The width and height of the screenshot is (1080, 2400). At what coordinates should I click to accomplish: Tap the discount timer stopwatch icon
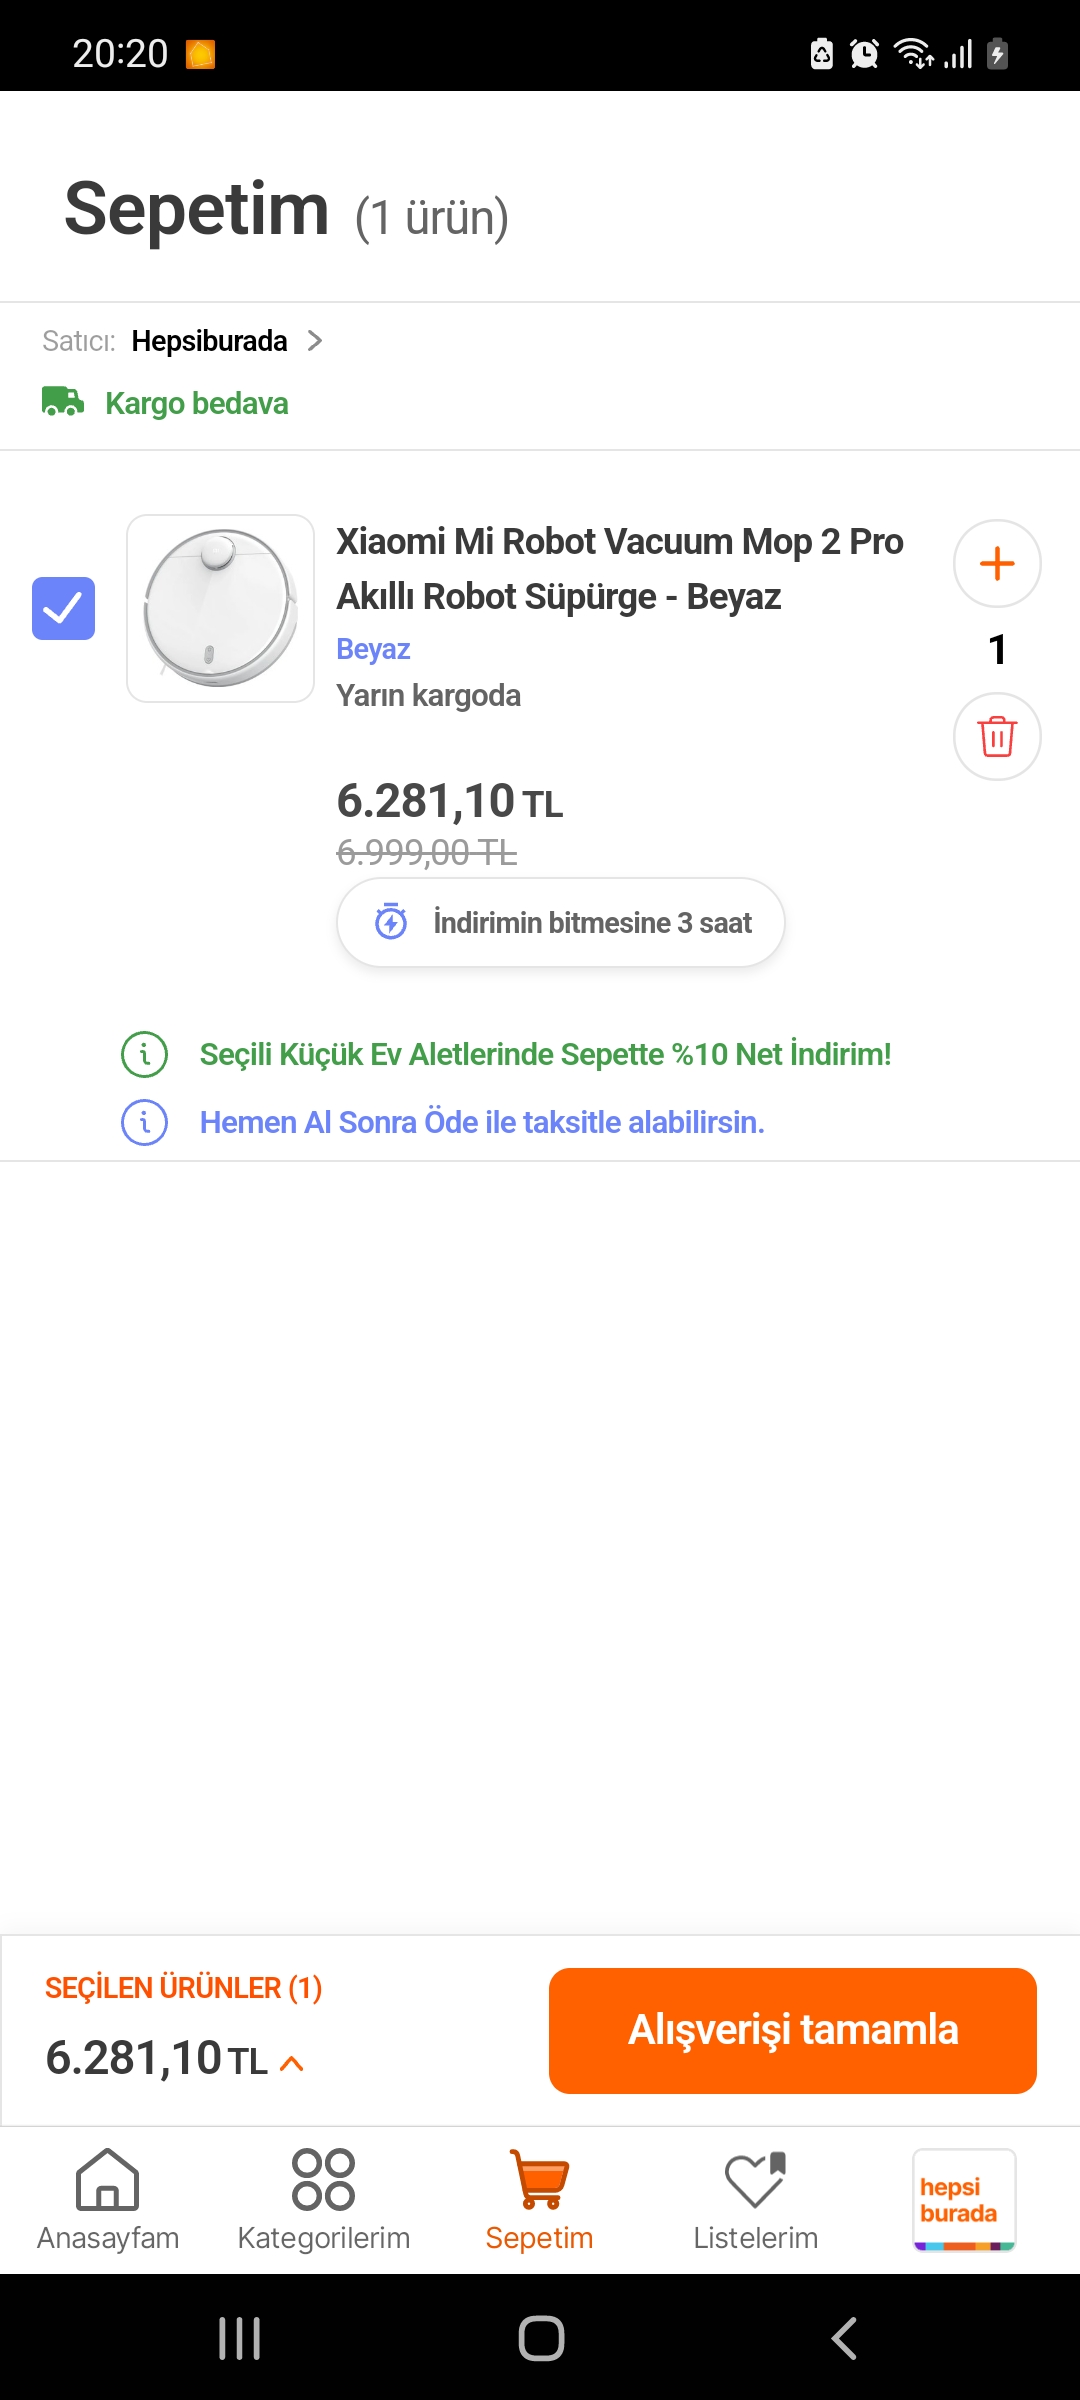tap(391, 922)
